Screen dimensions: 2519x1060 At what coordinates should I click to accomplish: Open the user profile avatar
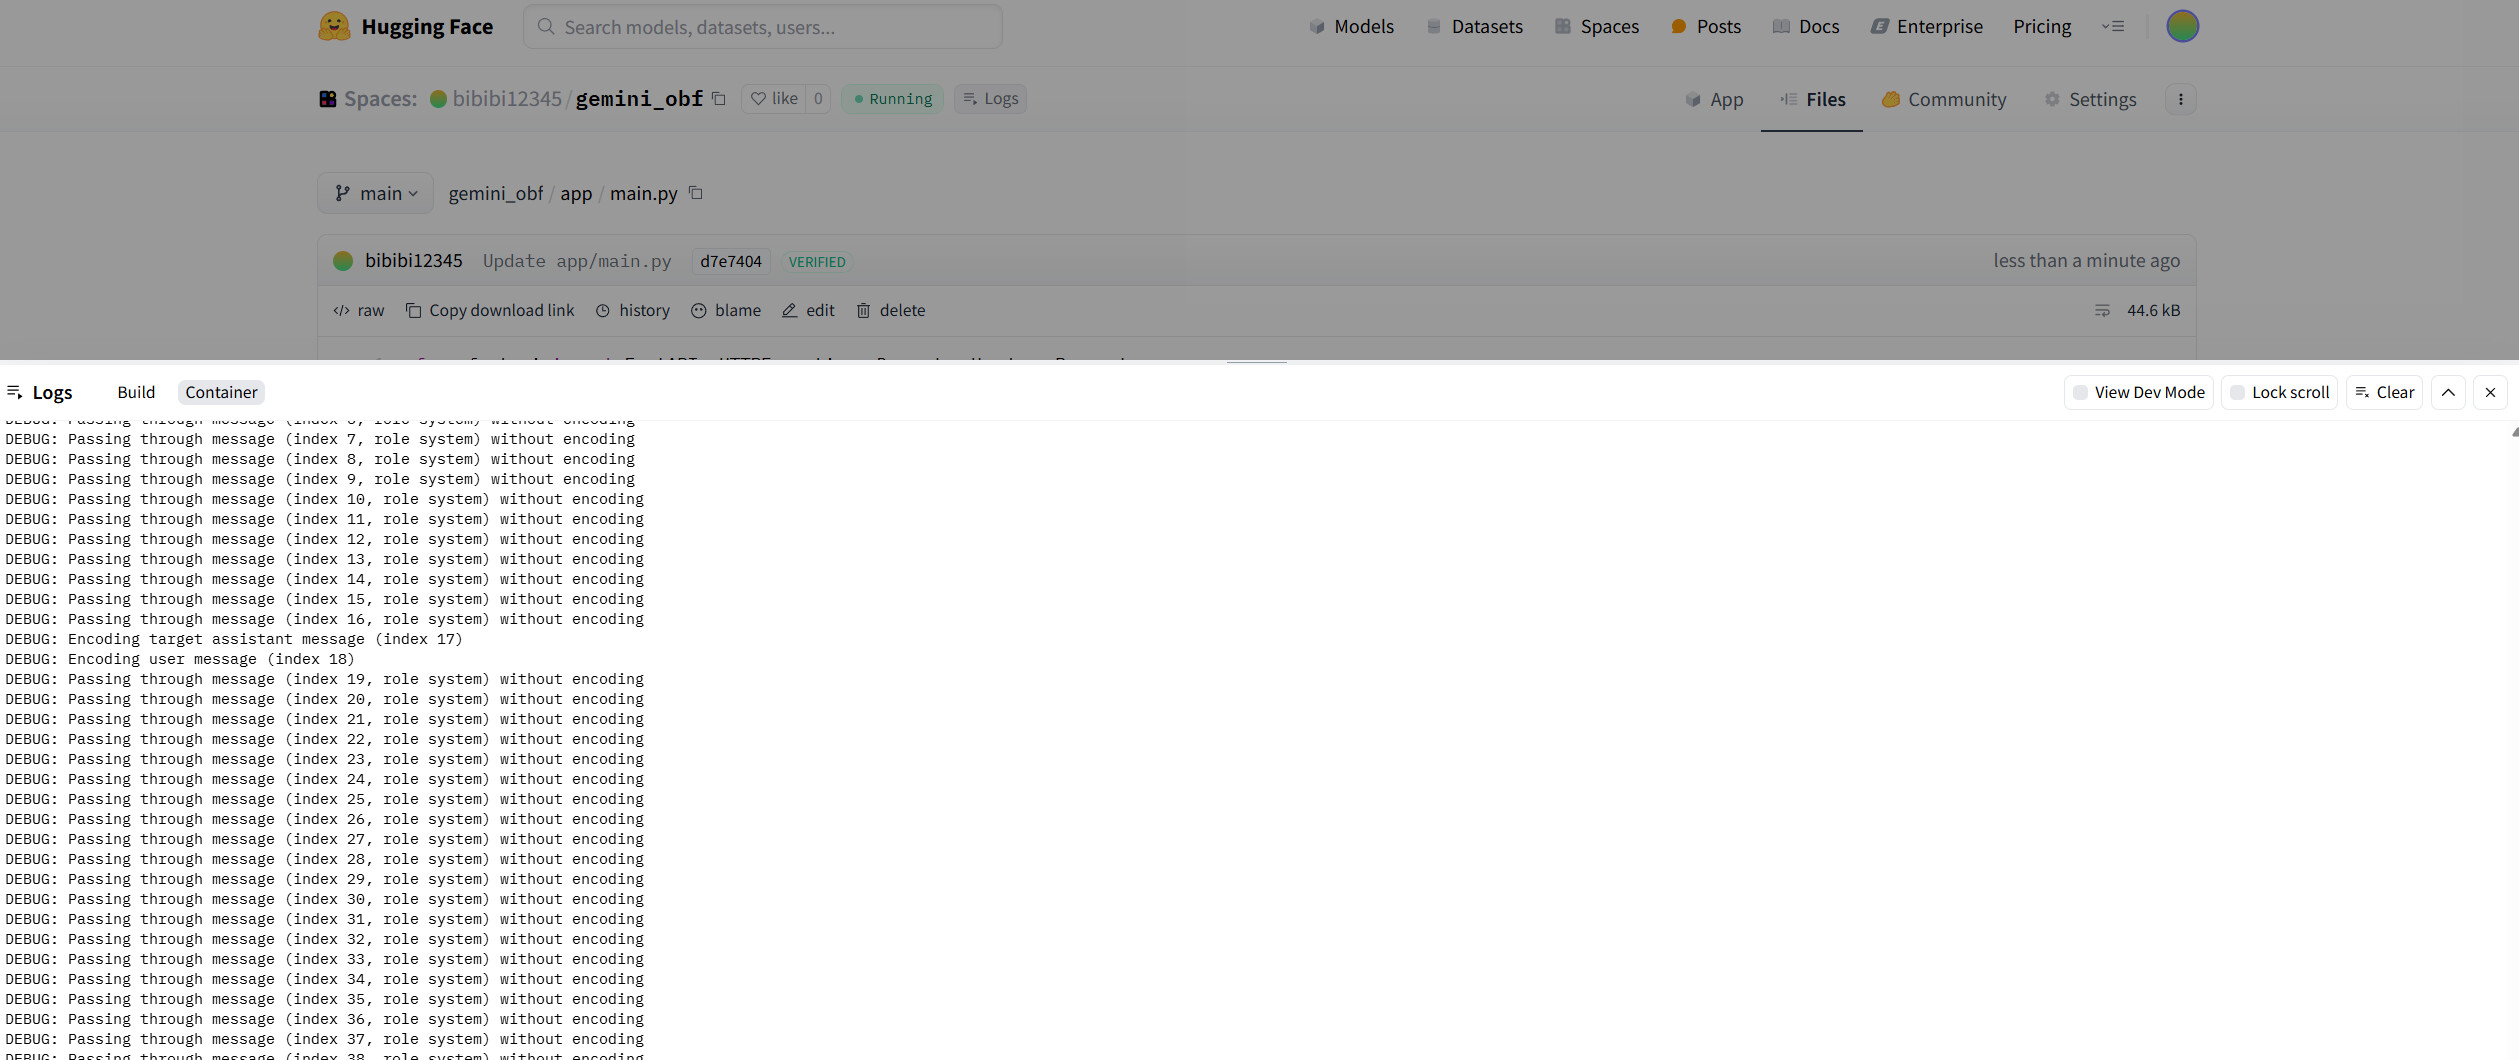[2181, 26]
